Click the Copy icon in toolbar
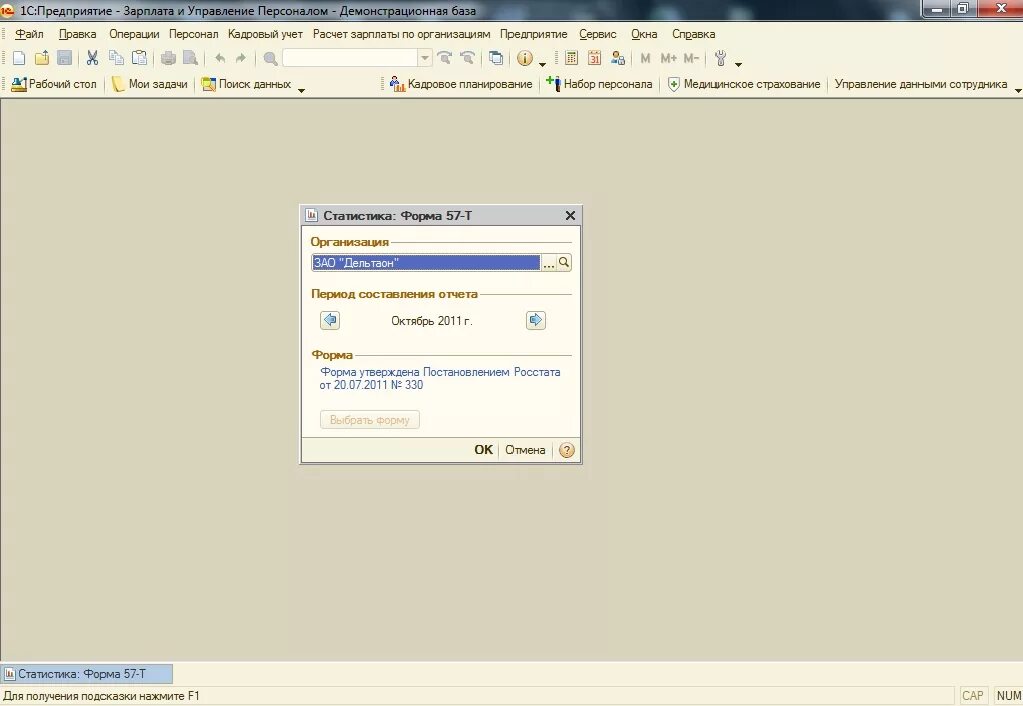Screen dimensions: 1023x706 click(x=116, y=58)
